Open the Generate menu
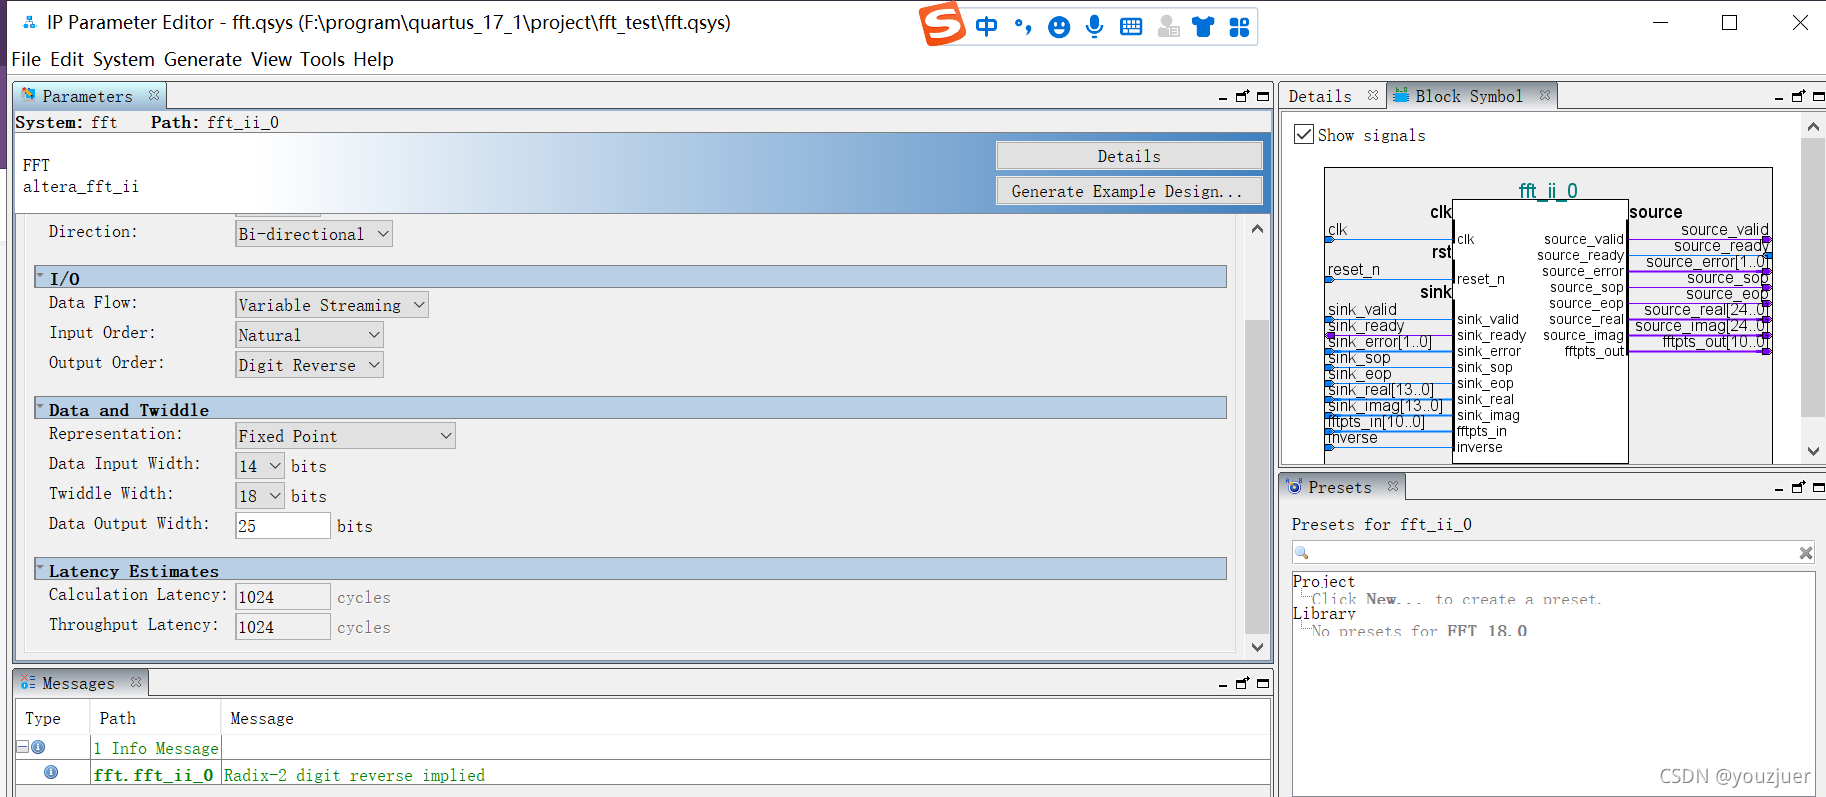Screen dimensions: 1826x797 pos(203,59)
